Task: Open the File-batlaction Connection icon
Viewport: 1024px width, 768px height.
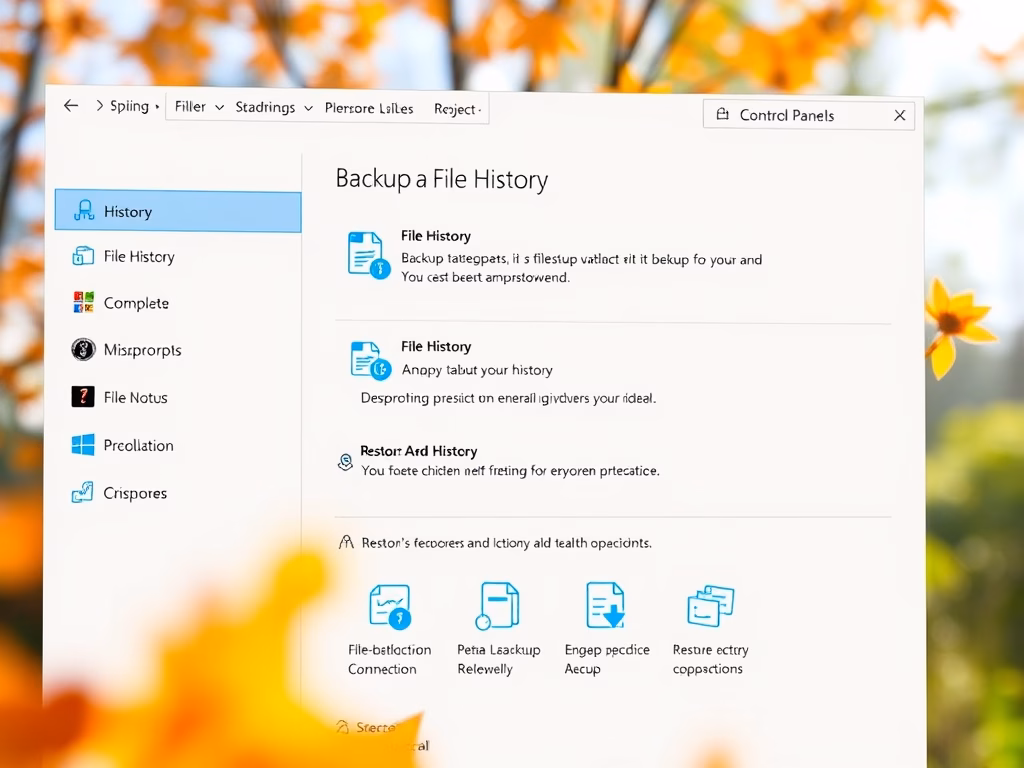Action: click(389, 607)
